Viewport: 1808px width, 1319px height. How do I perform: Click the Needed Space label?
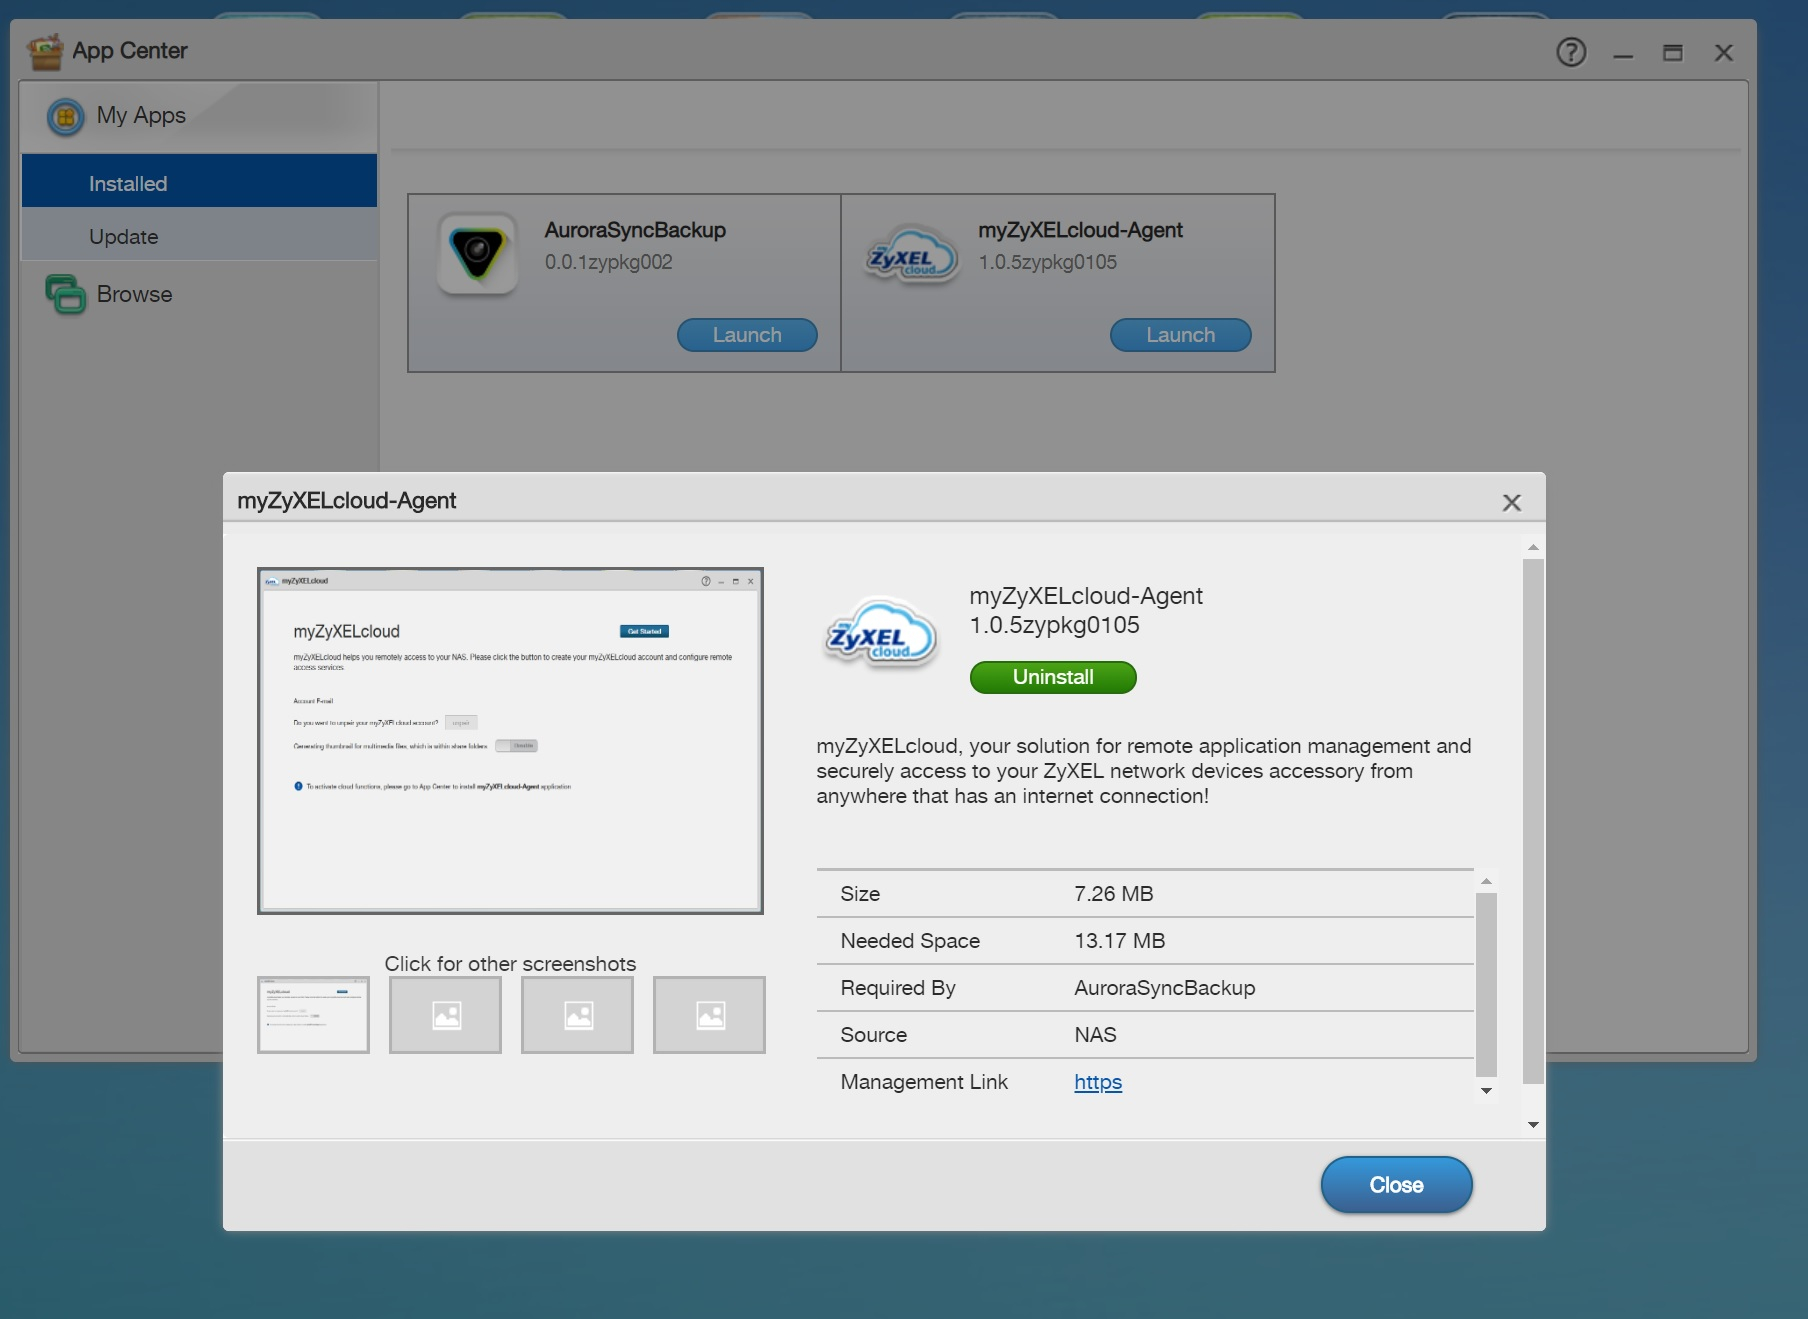coord(910,940)
